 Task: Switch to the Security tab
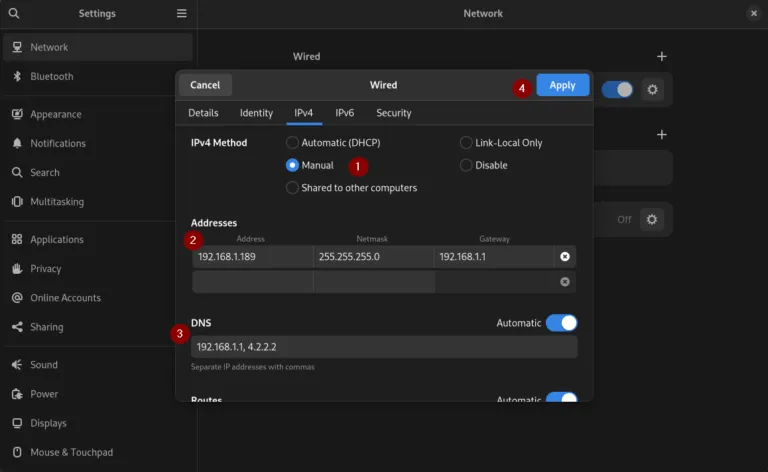coord(394,113)
